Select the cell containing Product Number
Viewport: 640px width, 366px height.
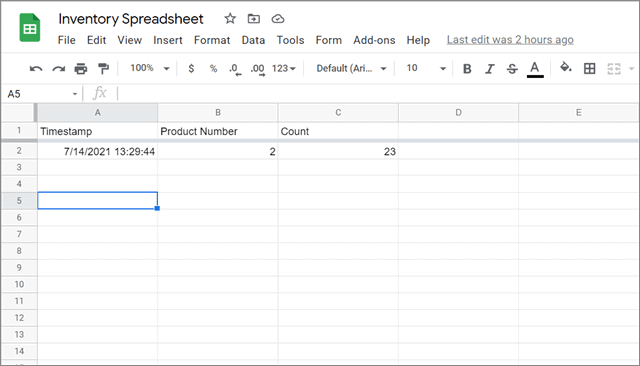218,131
